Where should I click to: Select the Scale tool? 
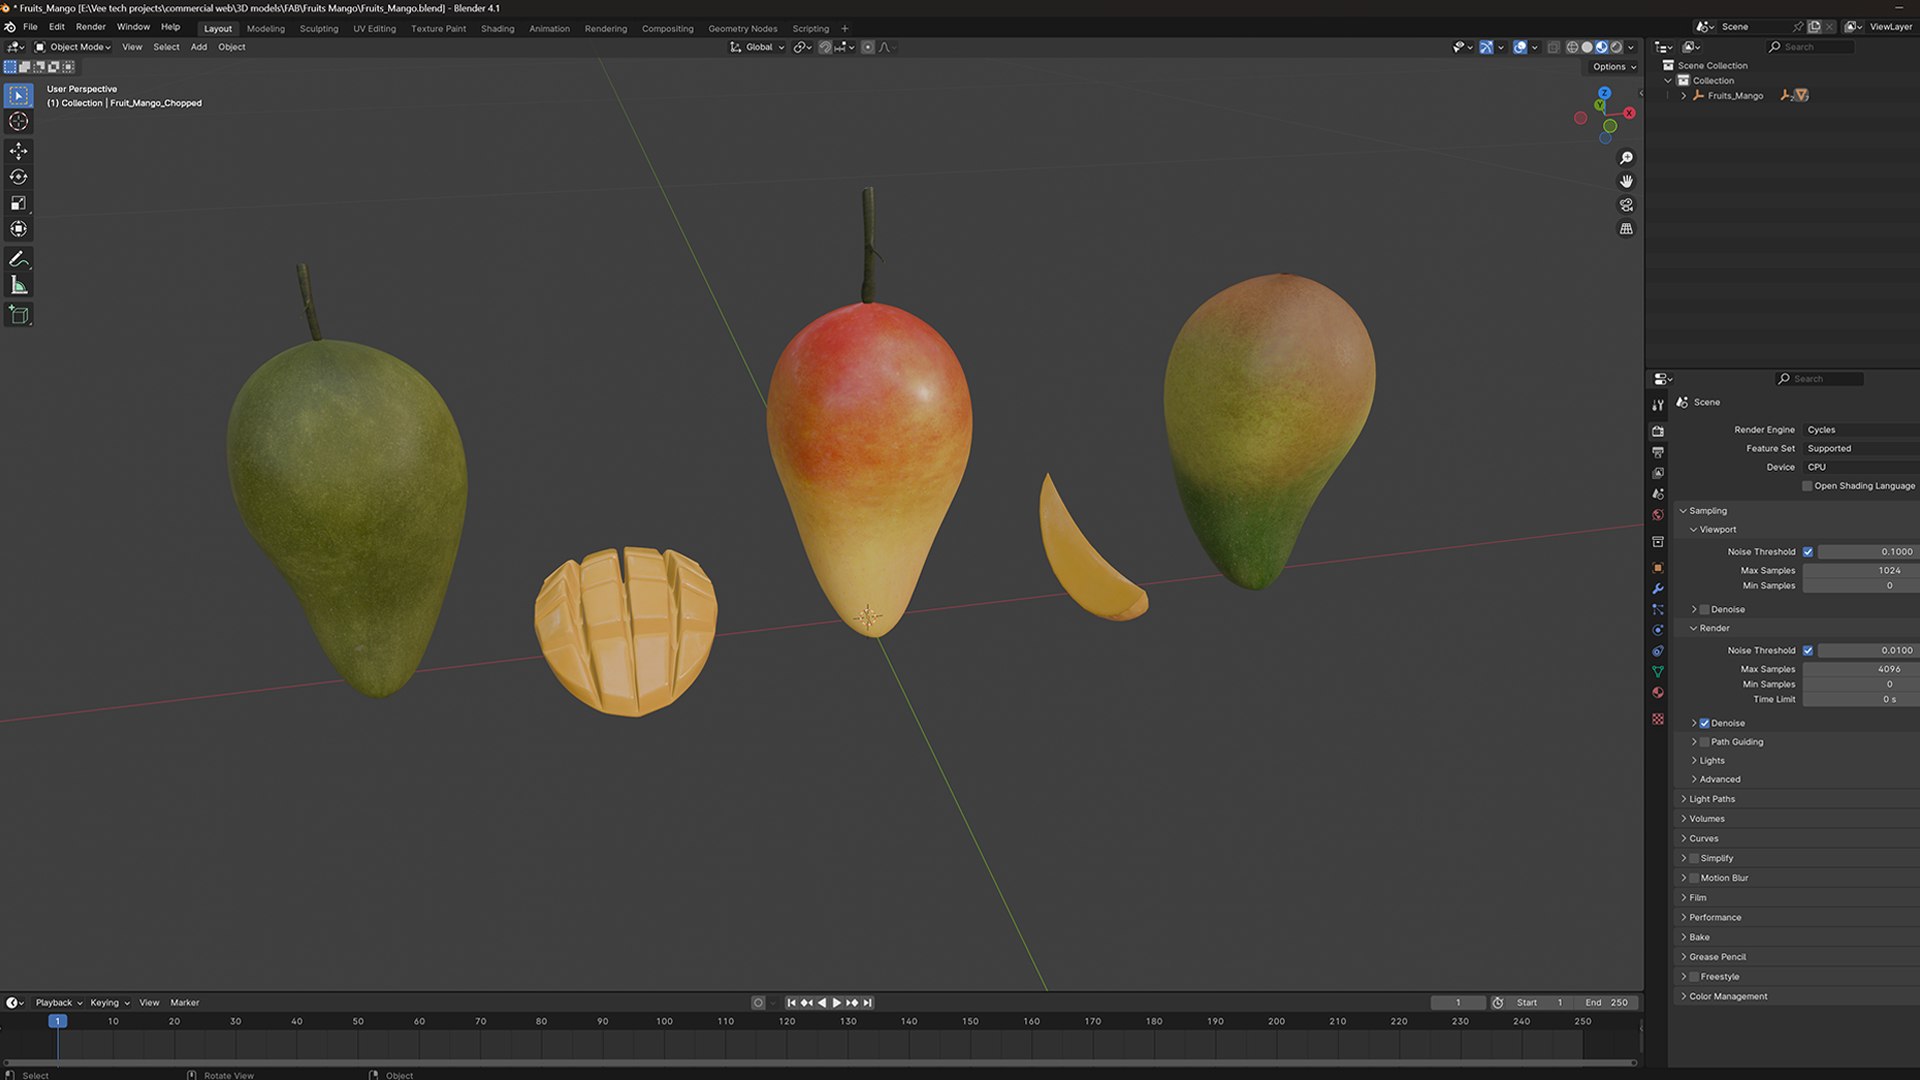[18, 203]
